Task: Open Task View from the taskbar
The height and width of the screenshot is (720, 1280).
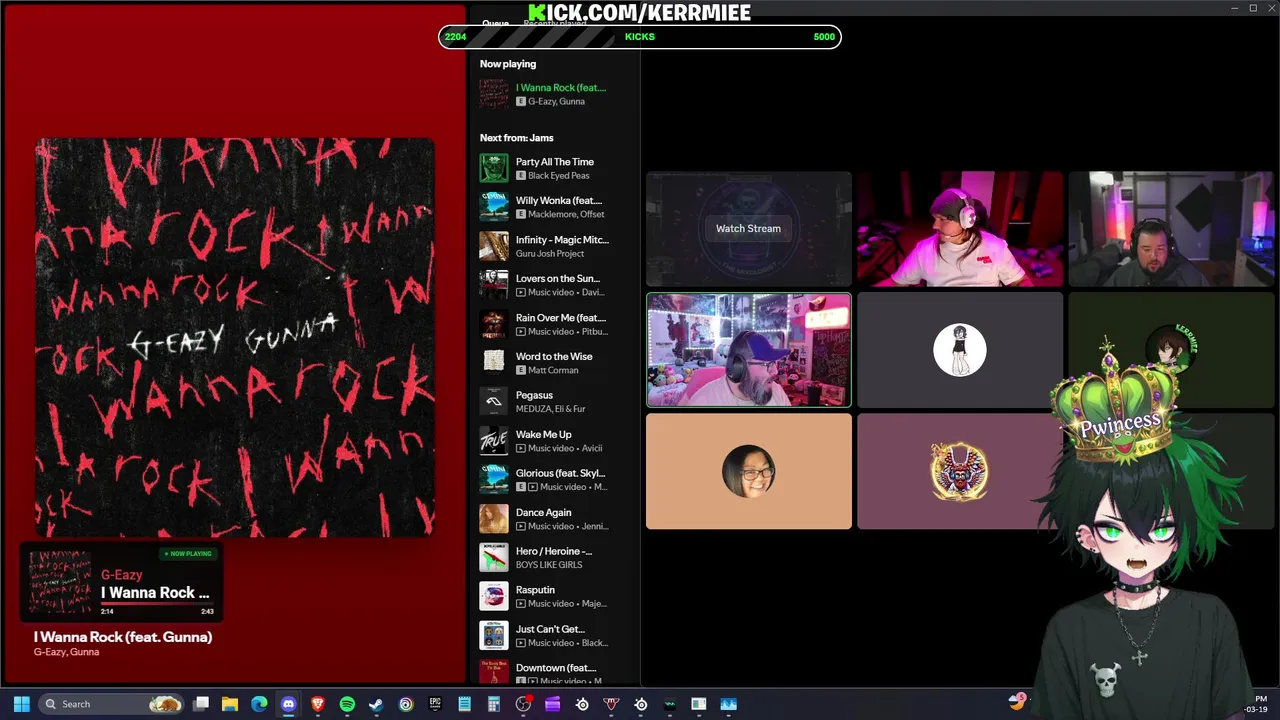Action: click(201, 704)
